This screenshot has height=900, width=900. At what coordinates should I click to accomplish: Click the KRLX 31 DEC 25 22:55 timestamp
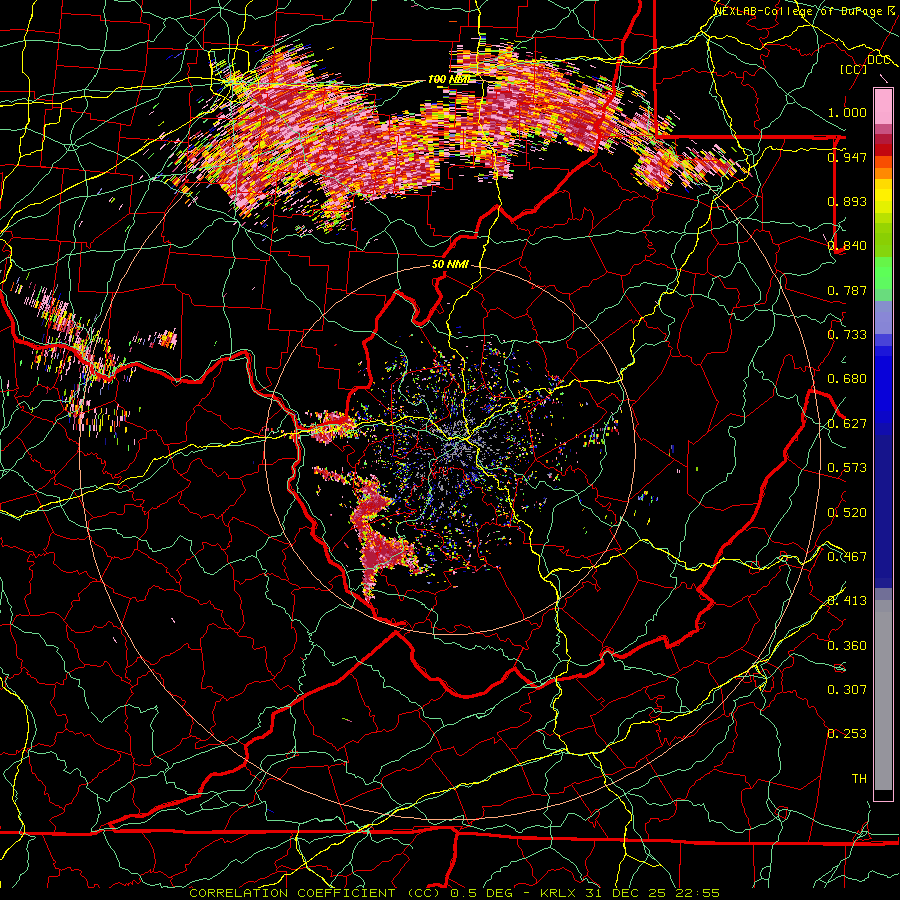click(630, 893)
